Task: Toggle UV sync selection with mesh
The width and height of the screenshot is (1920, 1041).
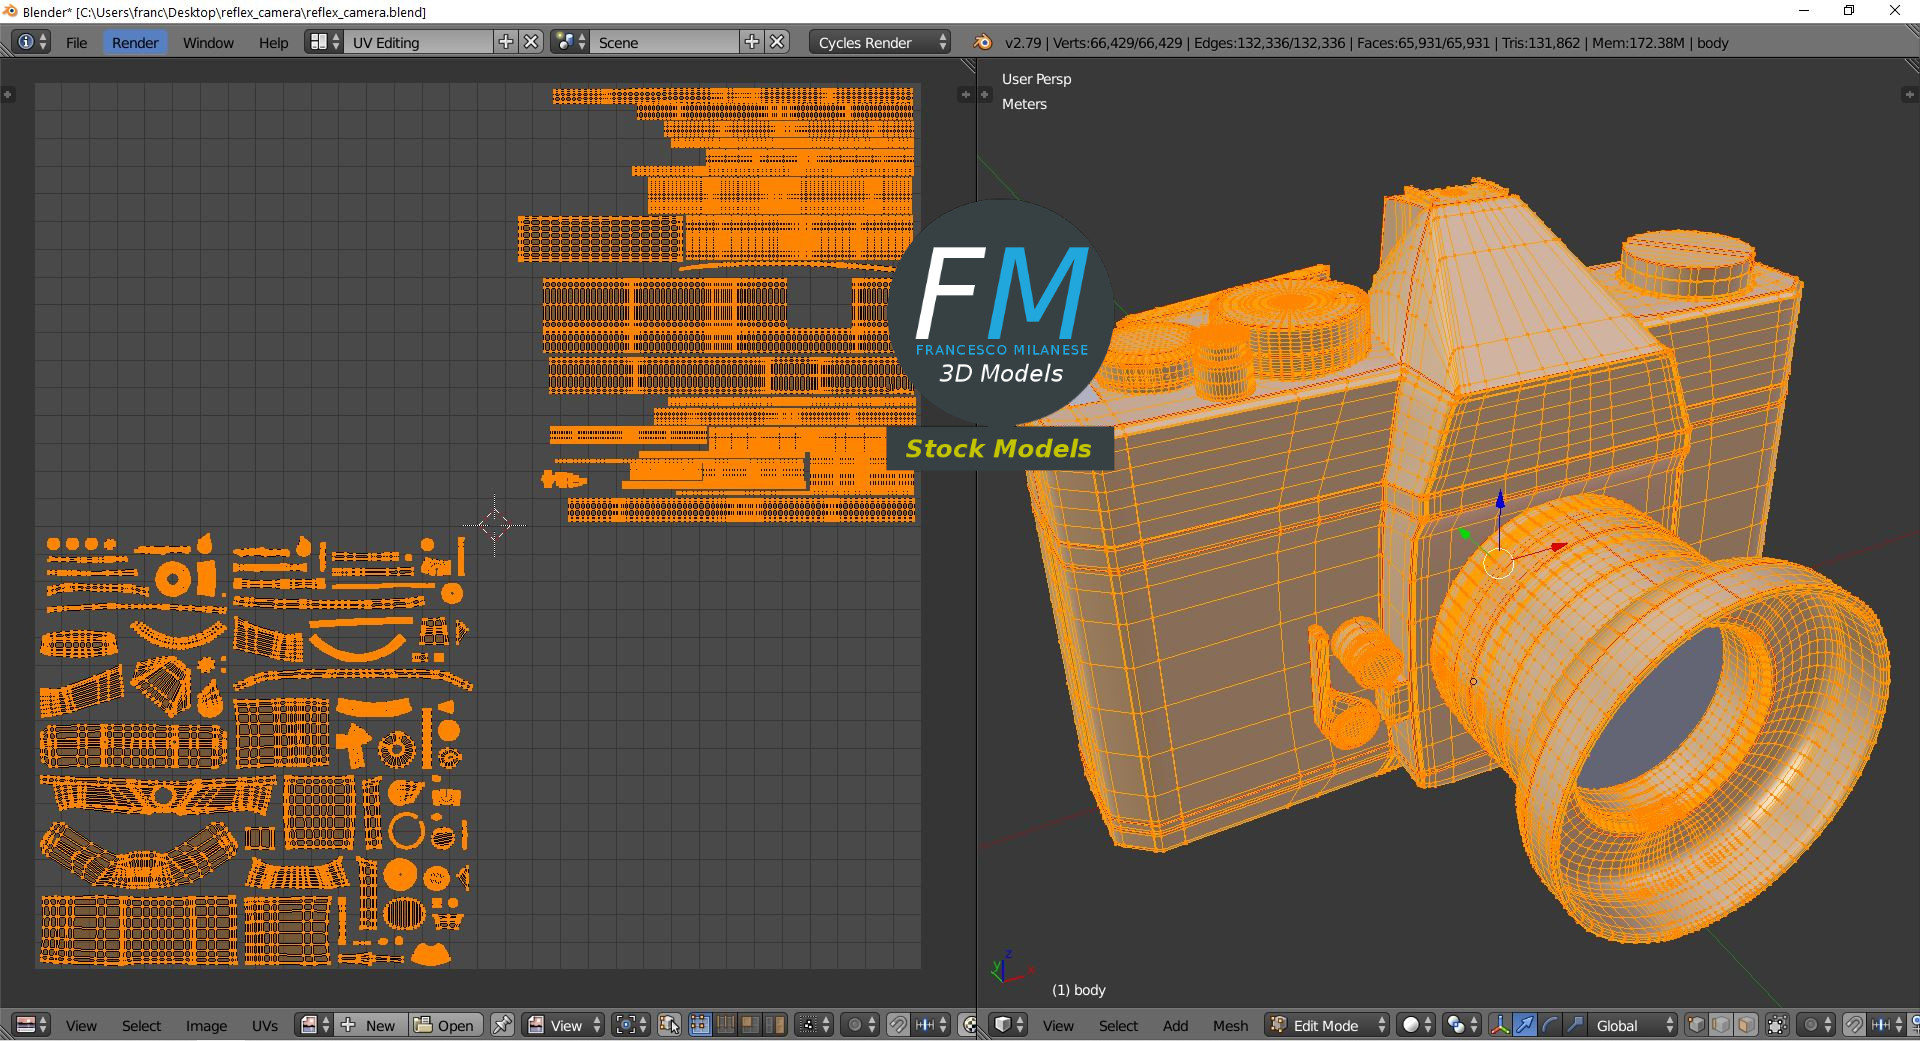Action: (x=669, y=1025)
